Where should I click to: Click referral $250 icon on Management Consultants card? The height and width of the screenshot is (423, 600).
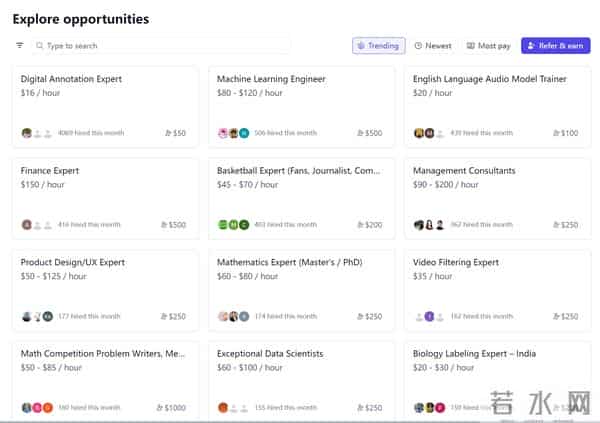click(x=557, y=225)
